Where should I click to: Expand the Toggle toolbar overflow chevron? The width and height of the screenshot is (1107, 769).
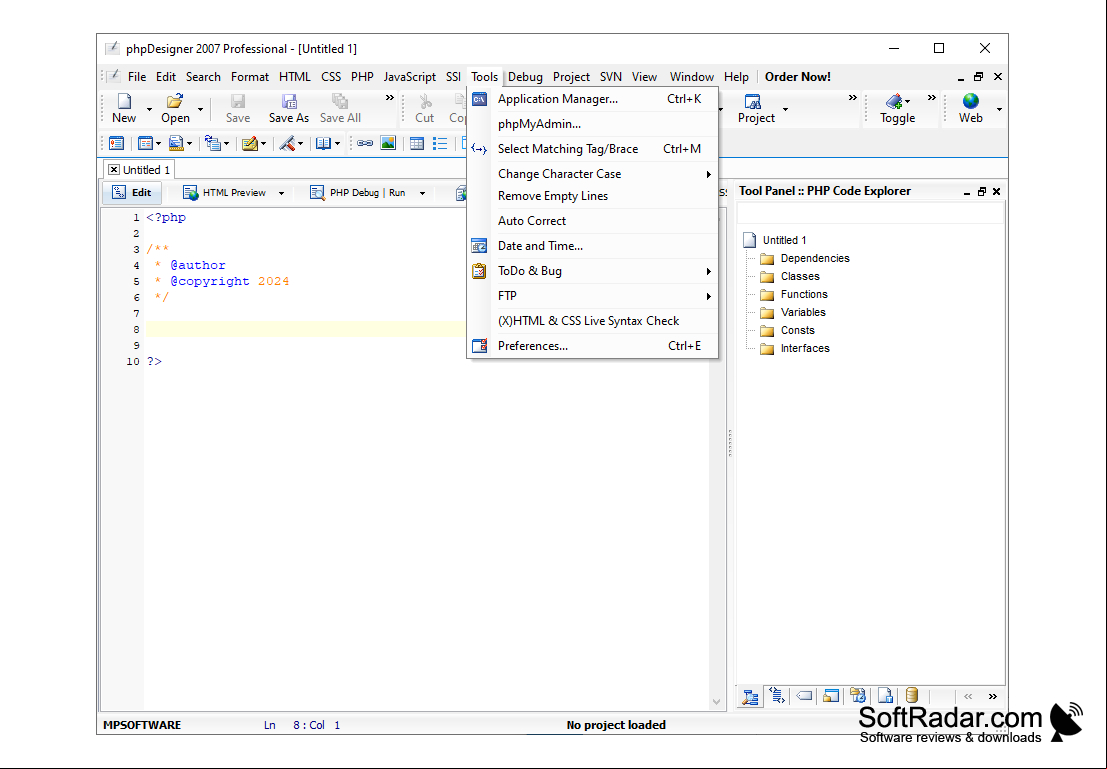coord(932,97)
